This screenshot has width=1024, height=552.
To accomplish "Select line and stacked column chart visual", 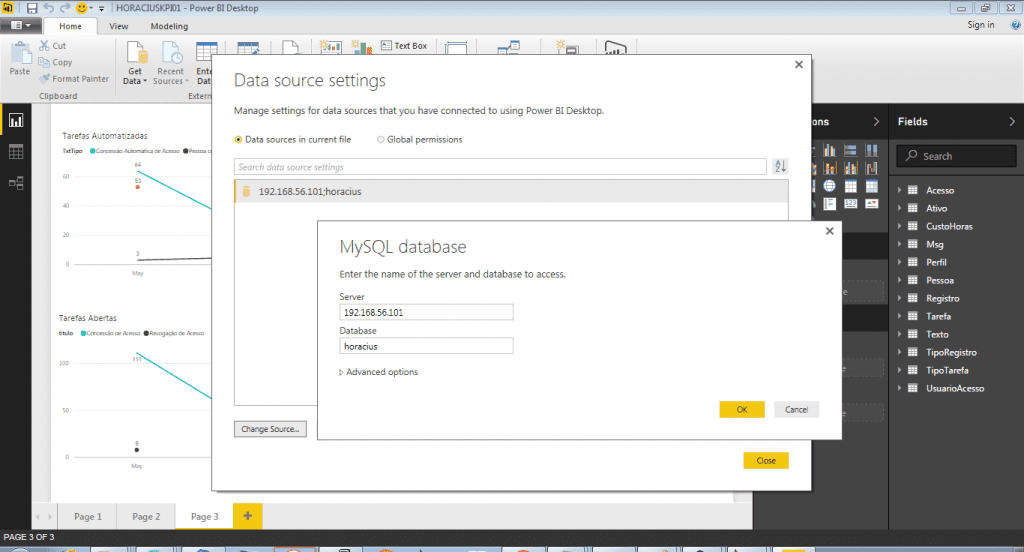I will pyautogui.click(x=829, y=169).
